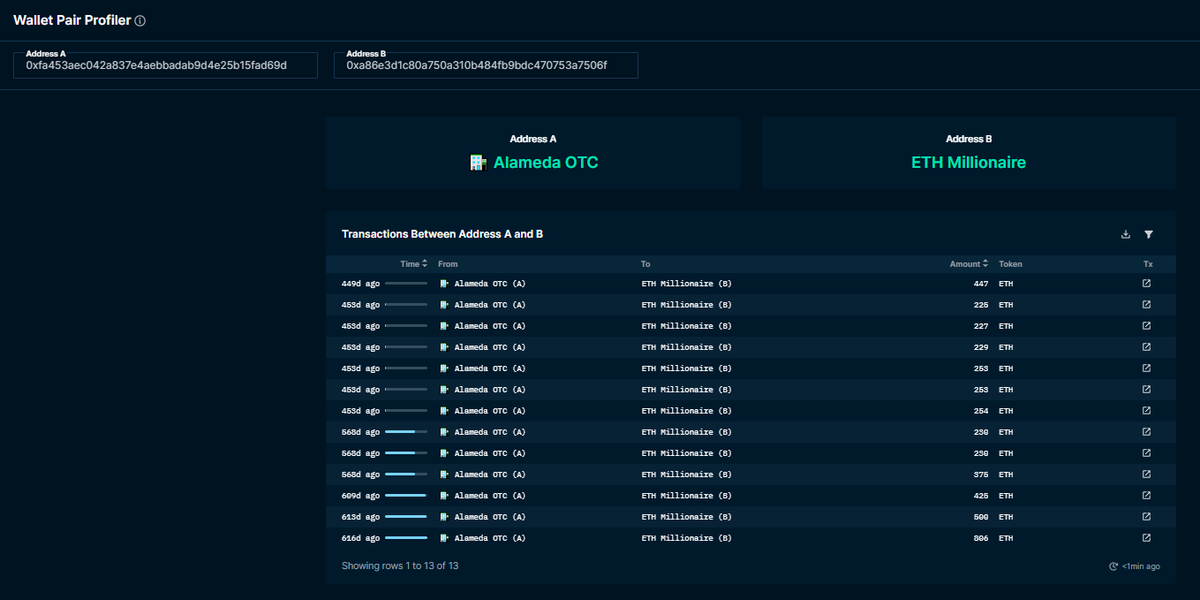This screenshot has width=1200, height=600.
Task: Click the time bar in the 449d ago row
Action: point(406,284)
